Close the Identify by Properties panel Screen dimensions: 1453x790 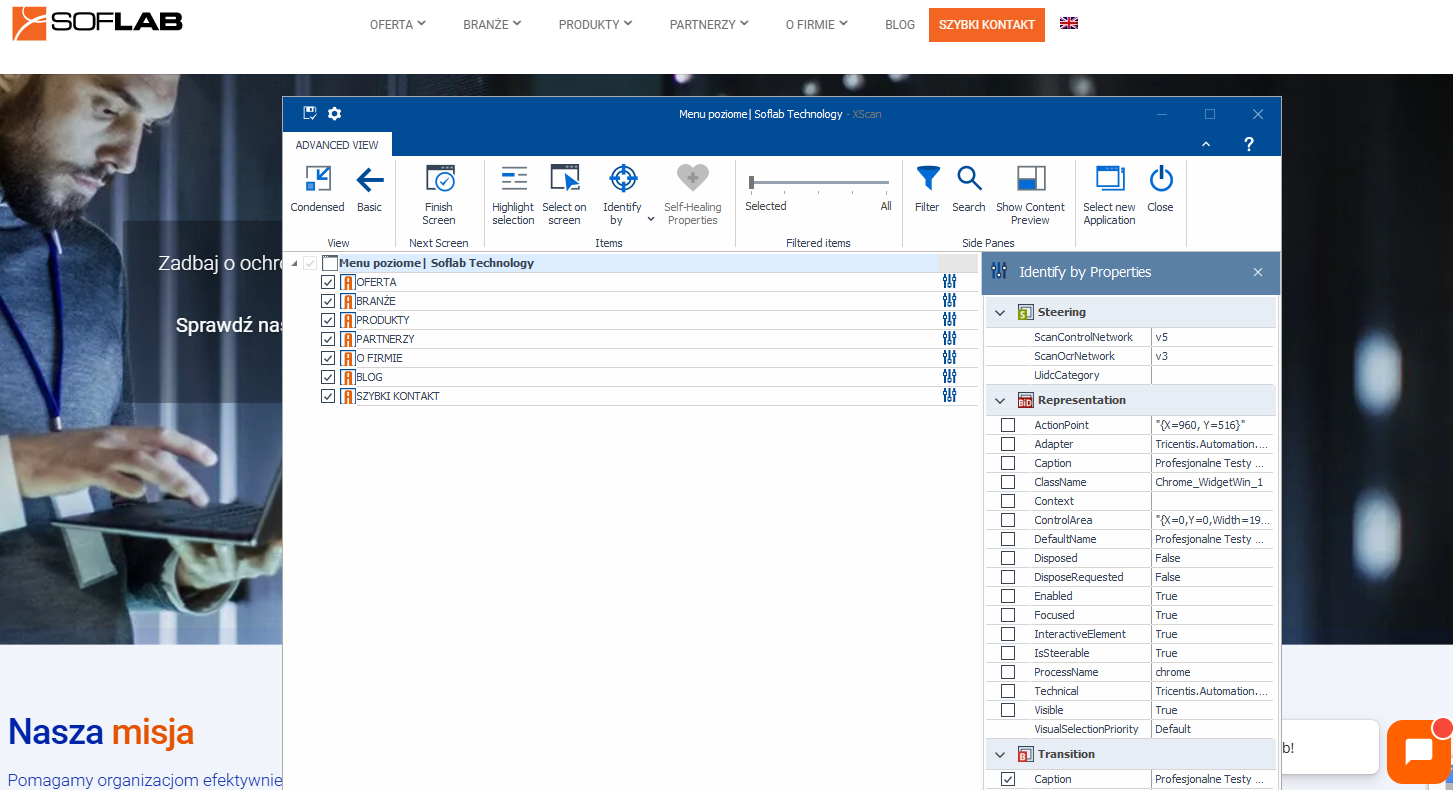1258,272
